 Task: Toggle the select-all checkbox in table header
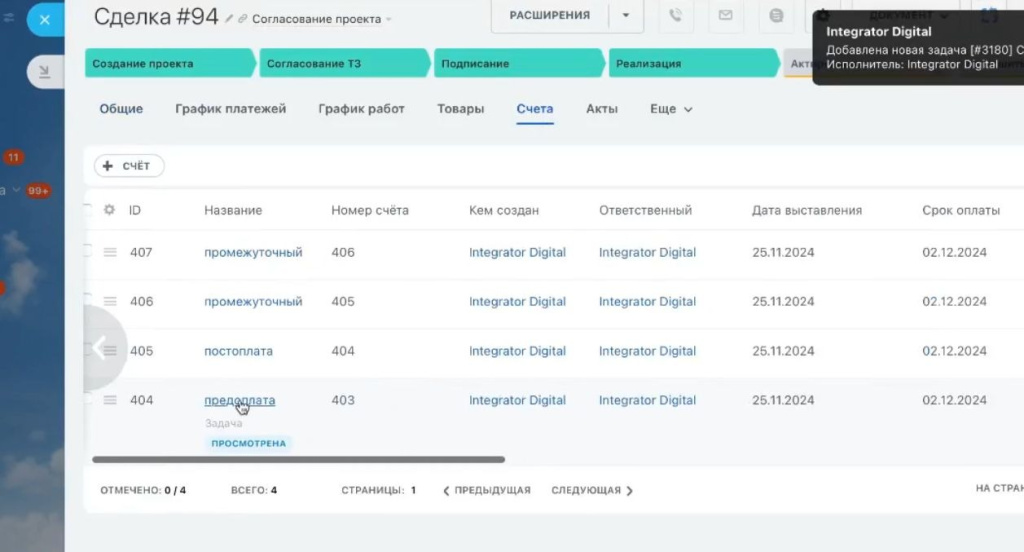tap(87, 209)
